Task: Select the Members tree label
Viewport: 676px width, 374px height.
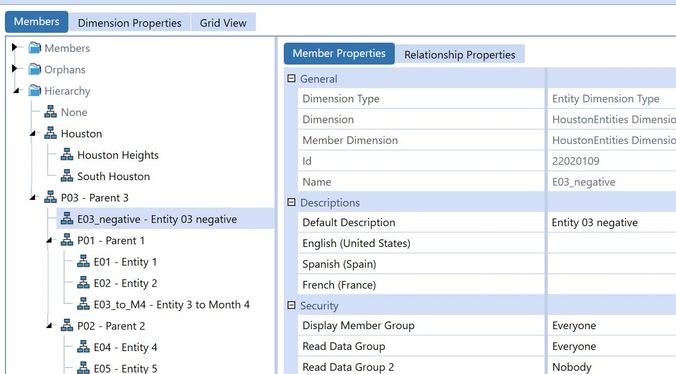Action: point(67,48)
